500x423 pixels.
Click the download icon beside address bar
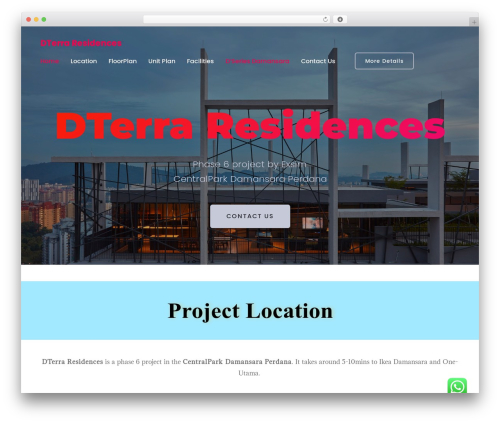[x=340, y=19]
